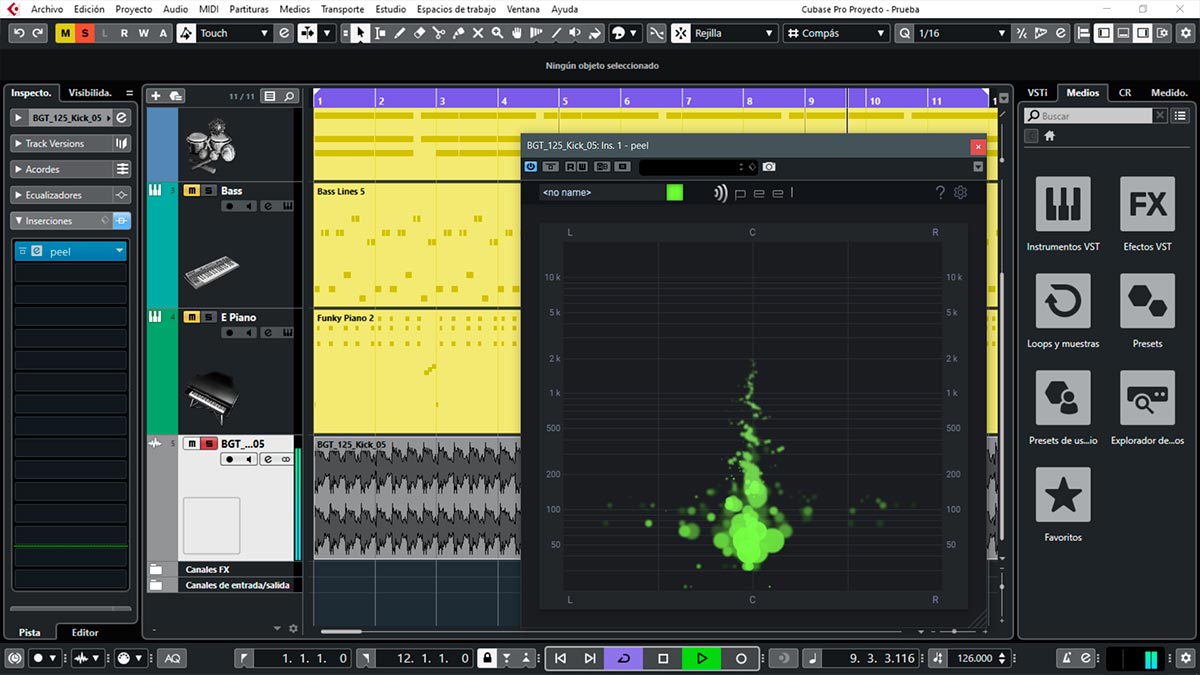Select the hand Comp tool
Screen dimensions: 1200x675
click(517, 33)
